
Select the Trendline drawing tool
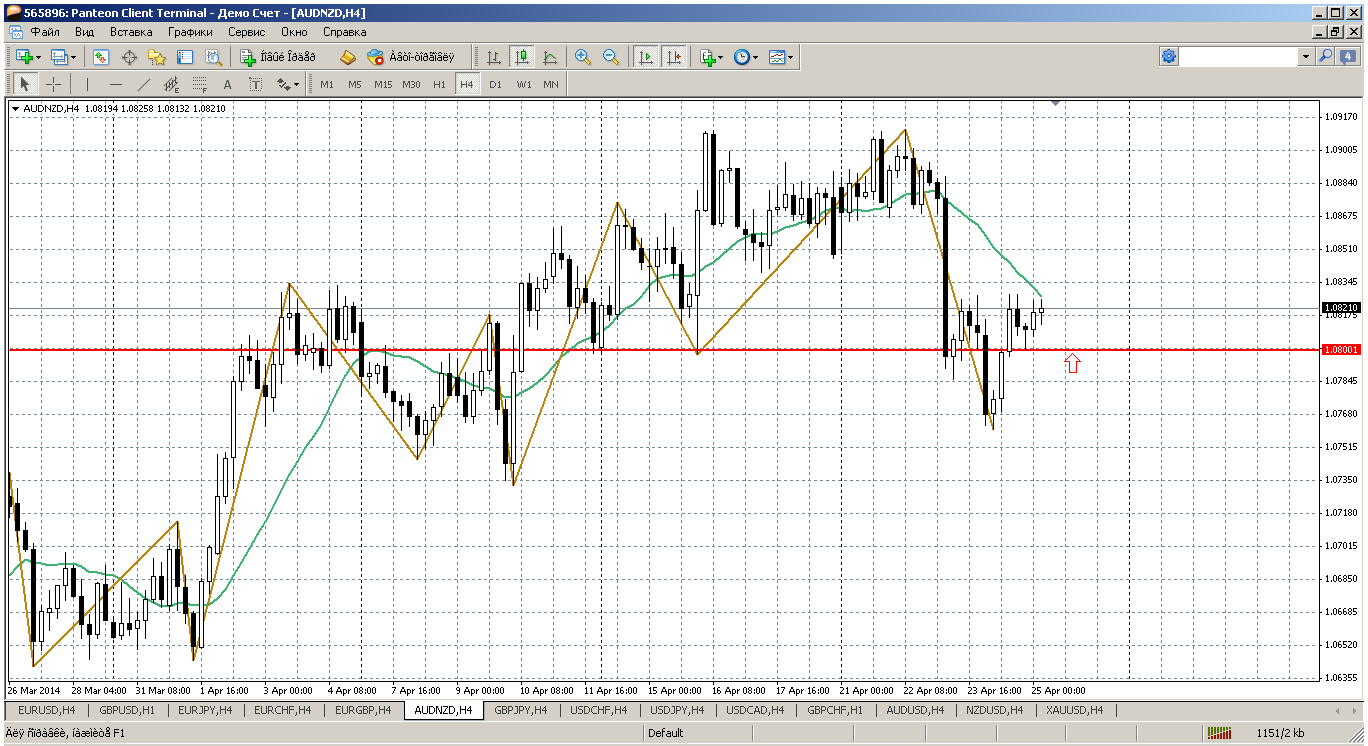tap(143, 84)
